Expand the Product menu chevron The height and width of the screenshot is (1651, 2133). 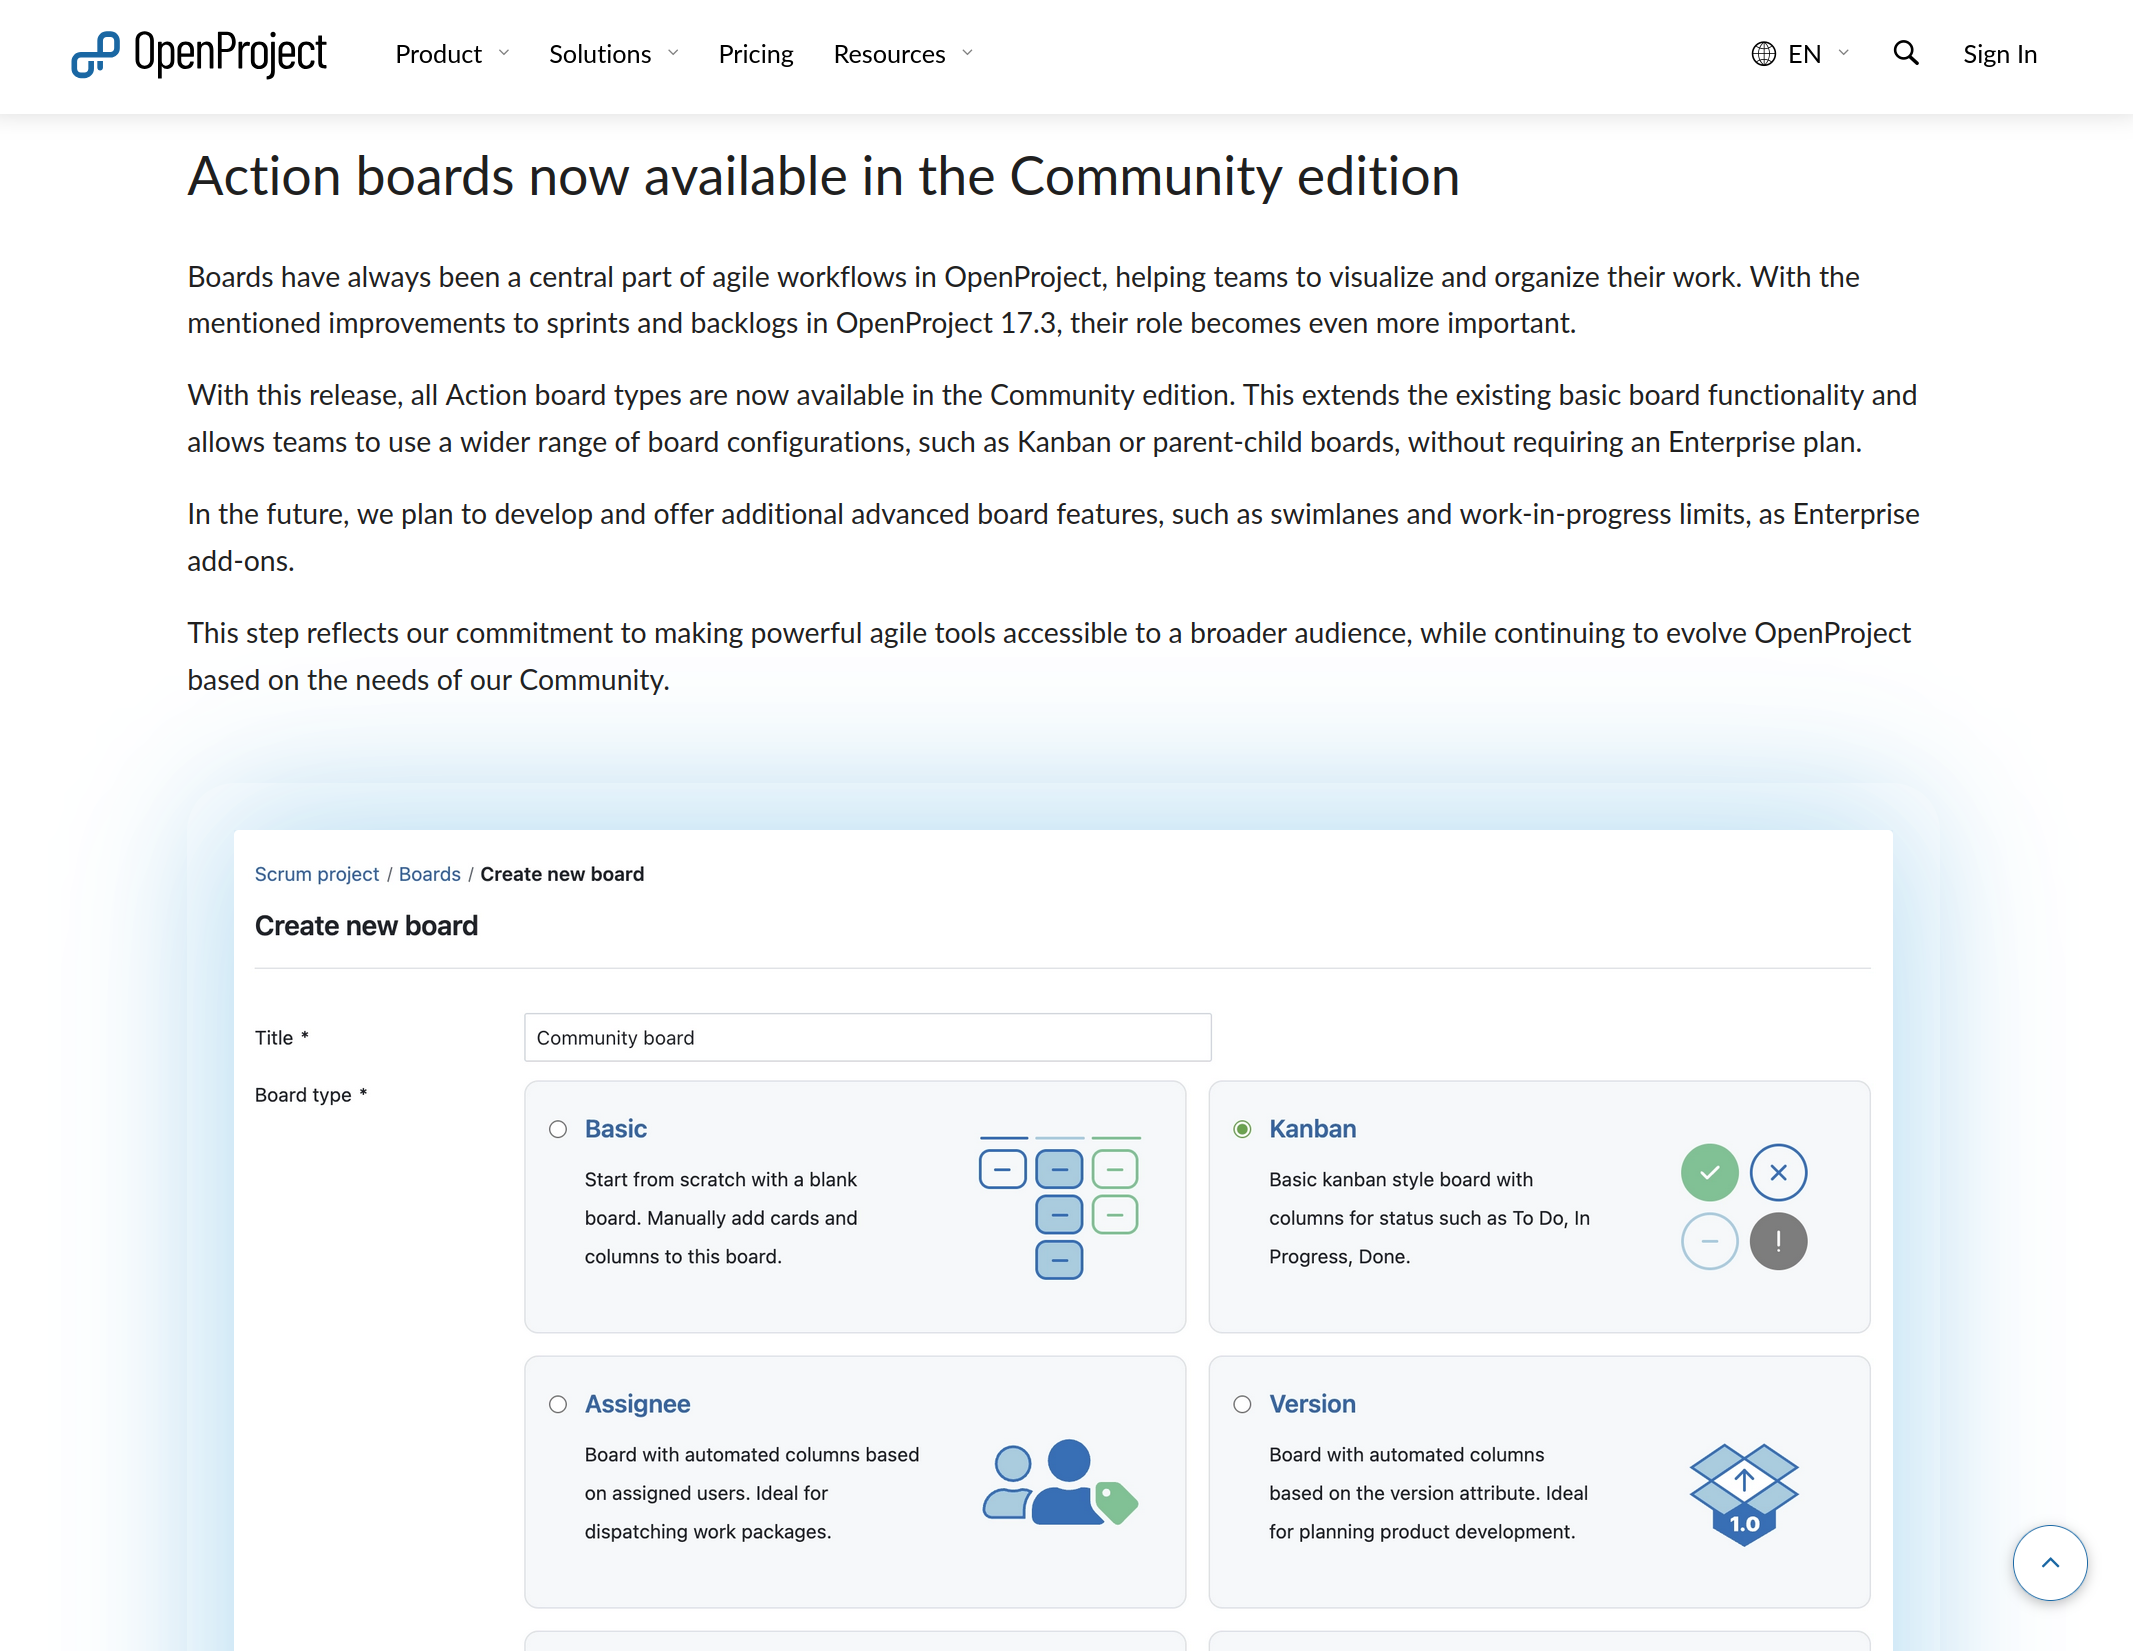pyautogui.click(x=504, y=53)
